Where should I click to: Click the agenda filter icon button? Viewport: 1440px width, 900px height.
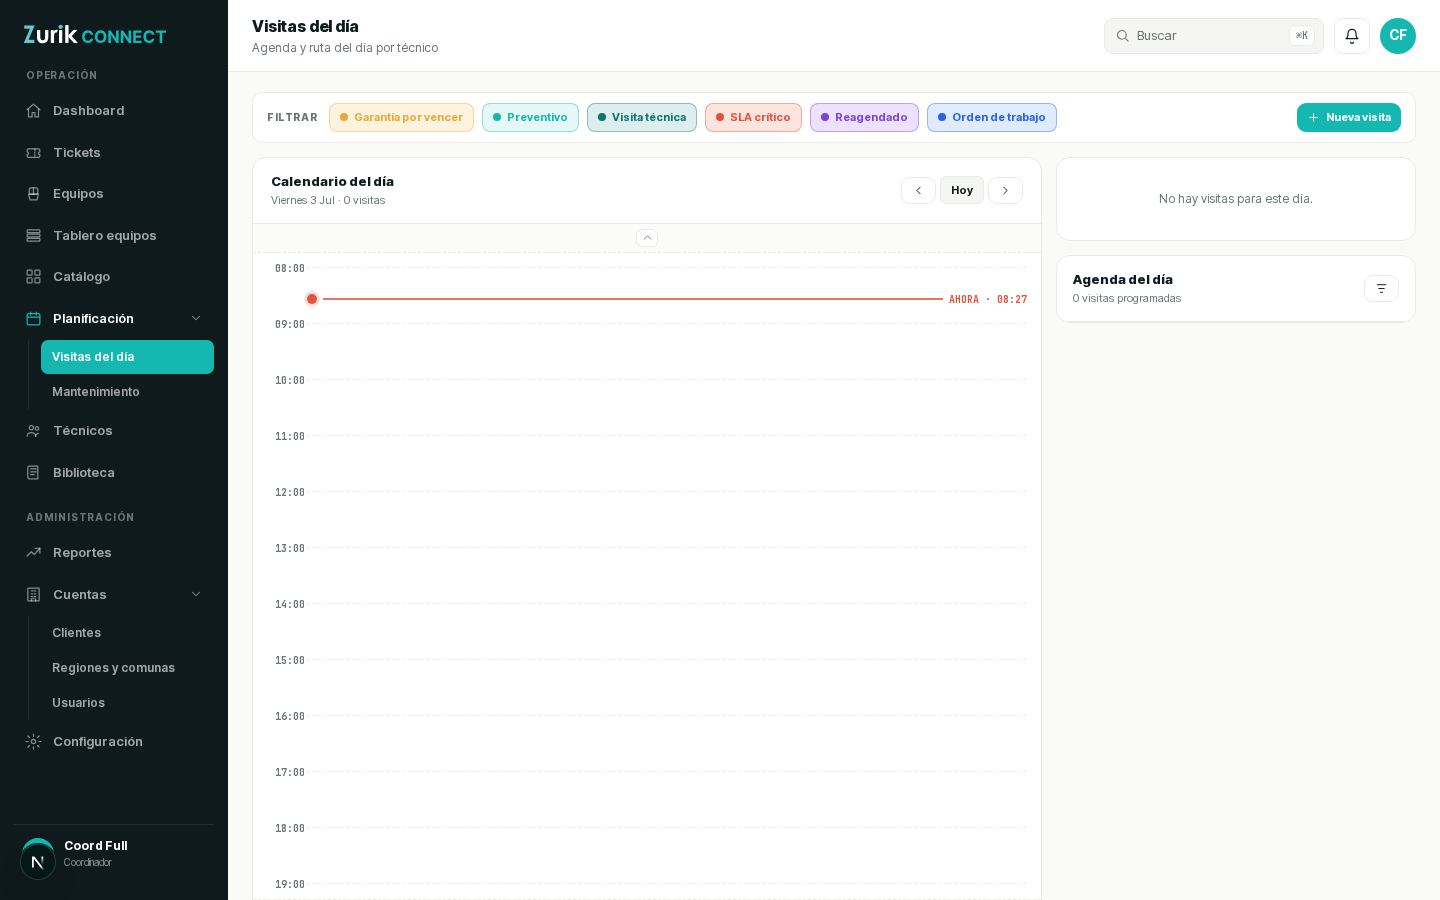1381,289
